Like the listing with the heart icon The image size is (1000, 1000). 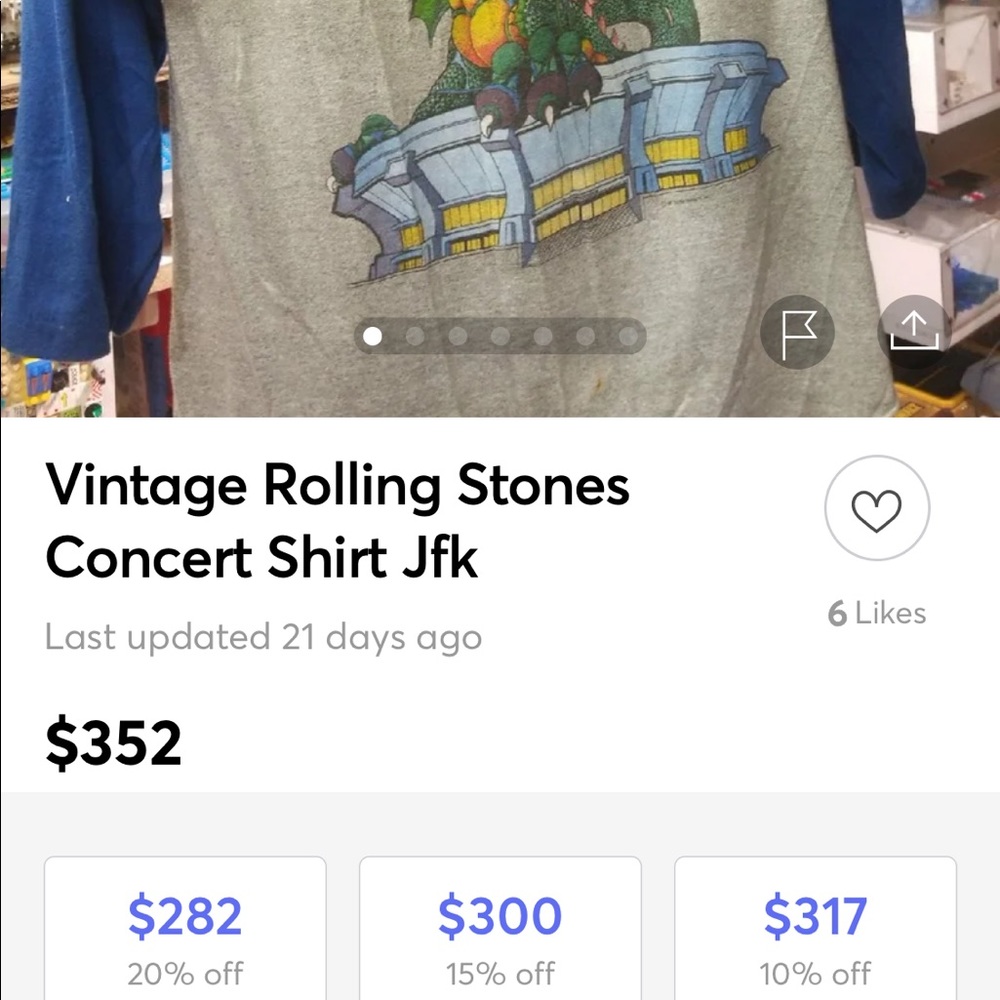[877, 510]
